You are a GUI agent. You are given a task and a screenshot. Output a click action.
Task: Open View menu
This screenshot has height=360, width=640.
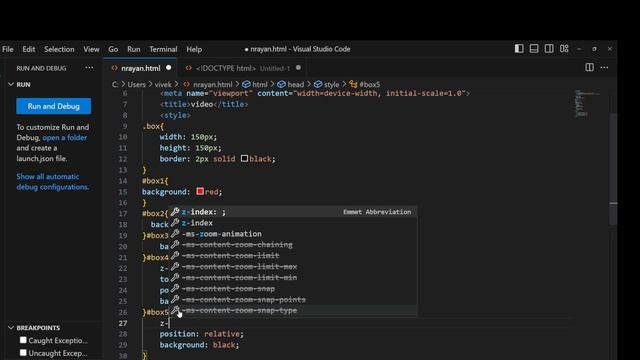click(91, 49)
